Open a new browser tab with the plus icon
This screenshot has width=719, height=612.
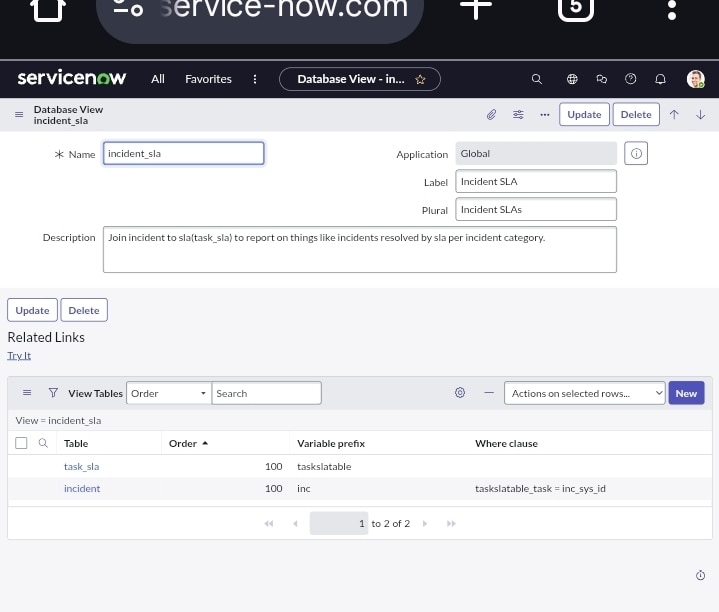(x=476, y=8)
